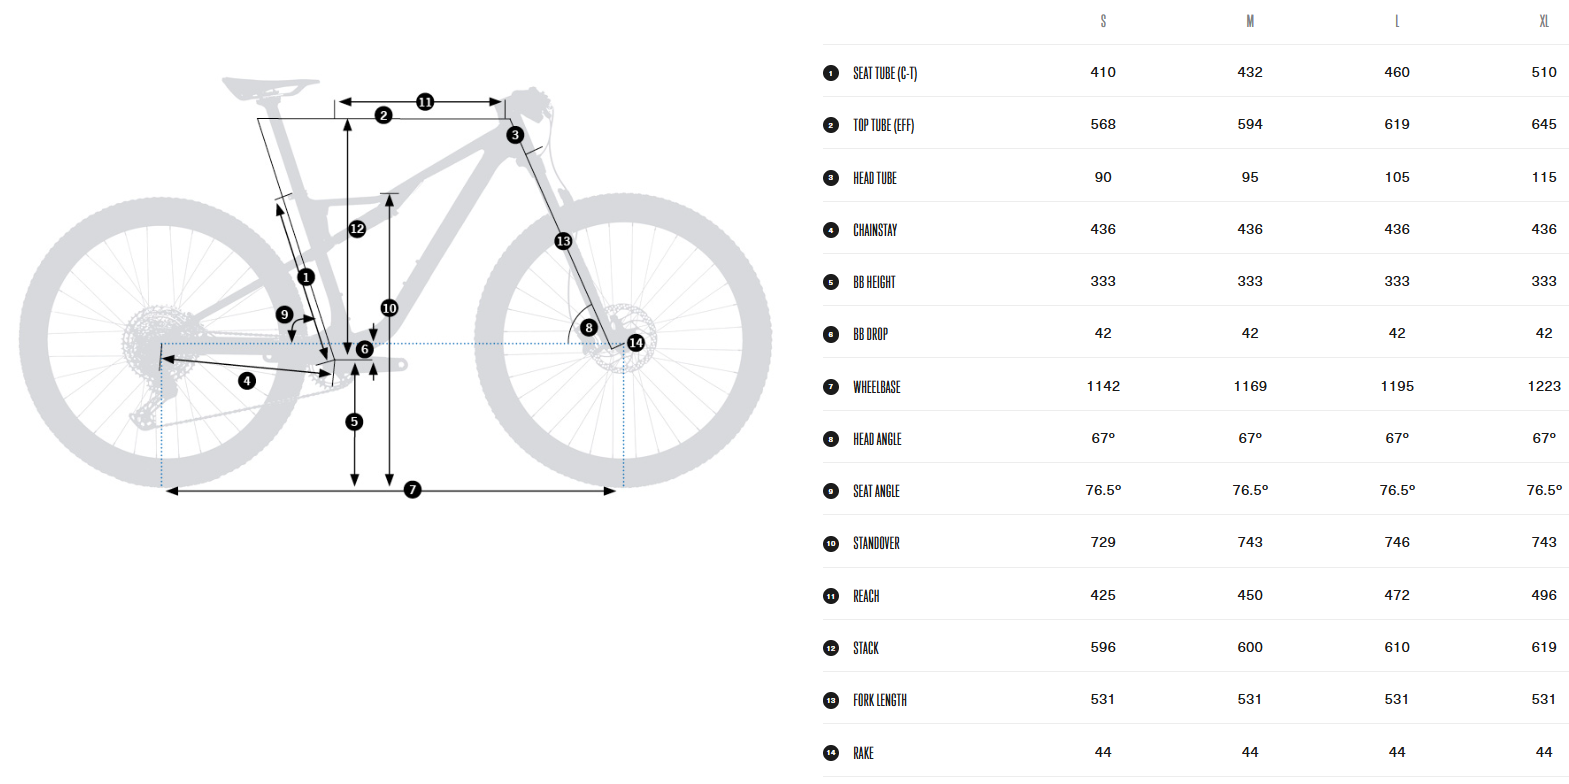Click the number 8 head angle diagram marker

589,328
